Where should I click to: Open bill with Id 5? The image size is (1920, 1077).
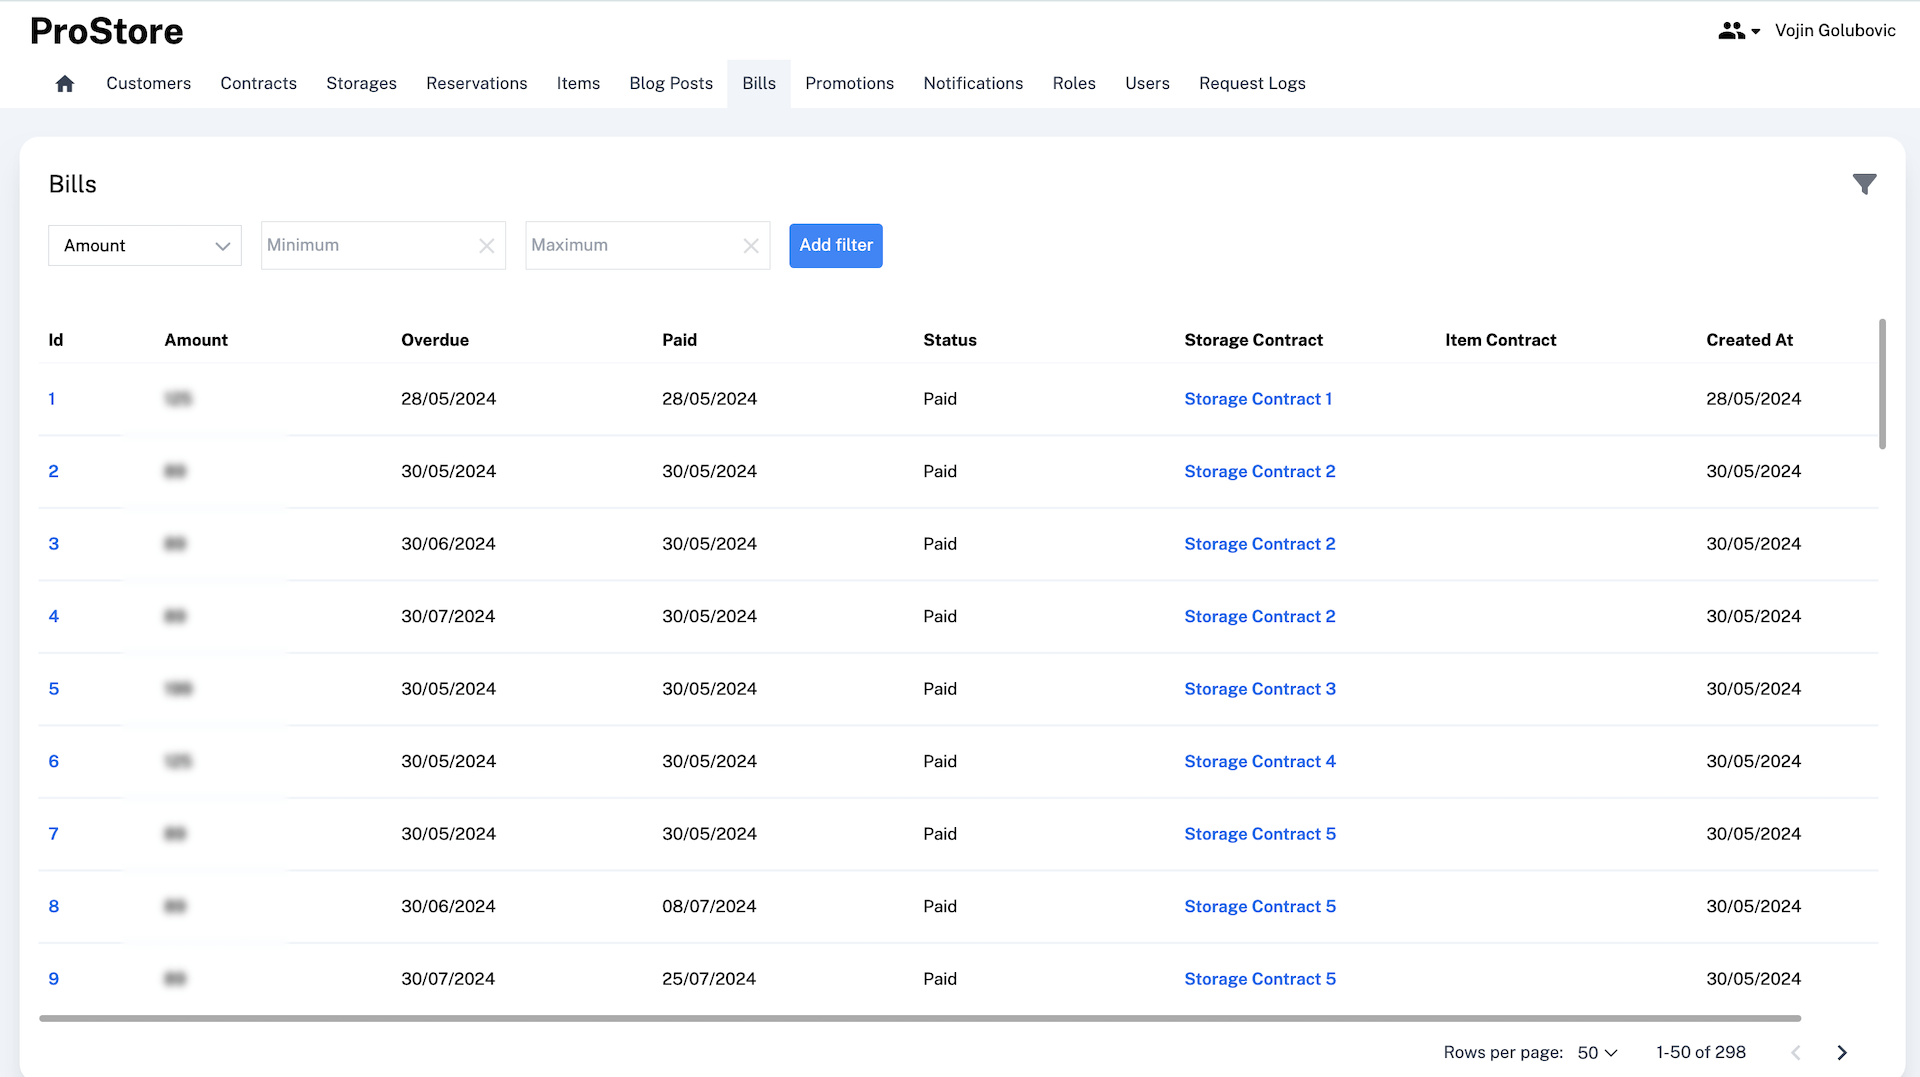[54, 689]
